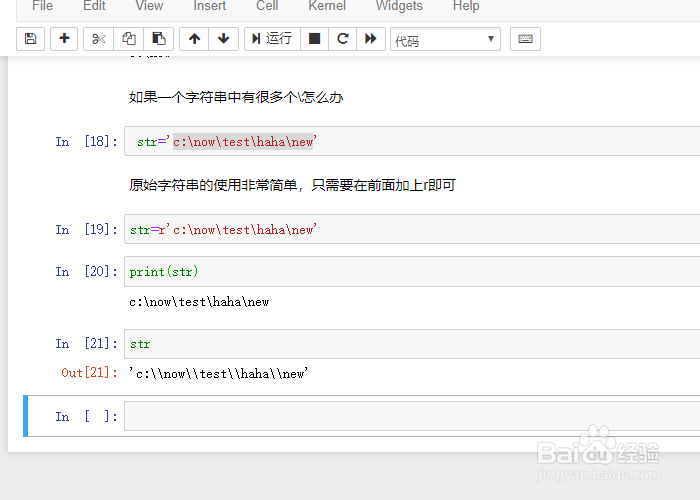This screenshot has width=700, height=500.
Task: Open the File menu
Action: point(42,6)
